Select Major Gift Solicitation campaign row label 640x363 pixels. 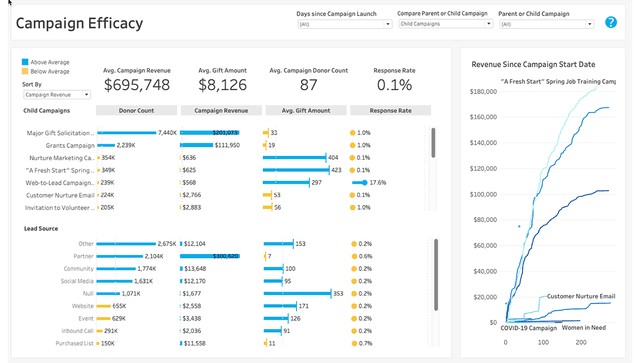click(x=60, y=133)
